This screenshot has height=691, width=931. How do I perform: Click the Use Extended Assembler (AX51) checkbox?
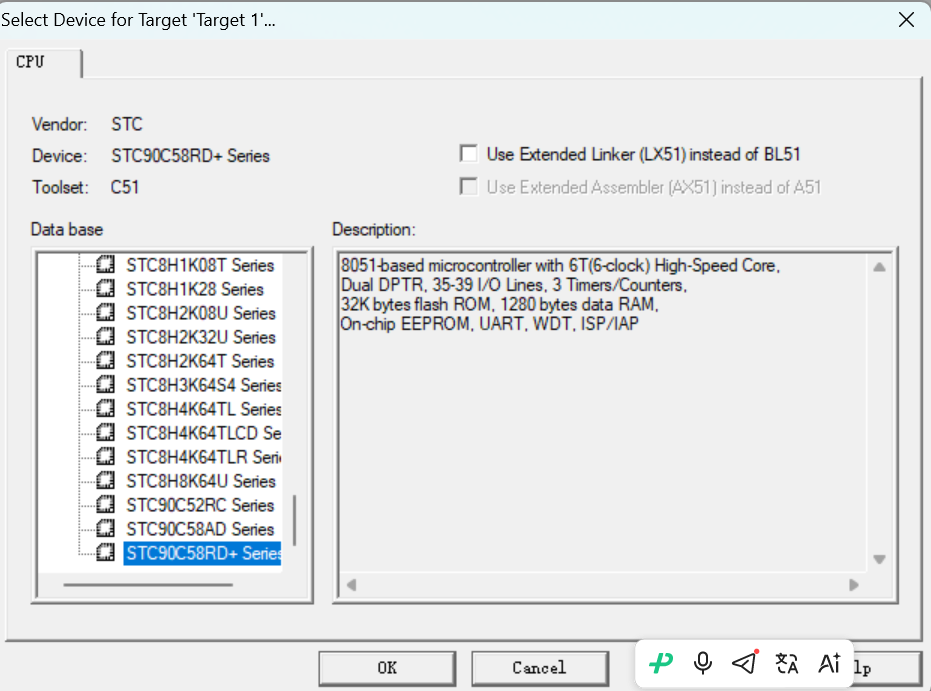pos(468,187)
